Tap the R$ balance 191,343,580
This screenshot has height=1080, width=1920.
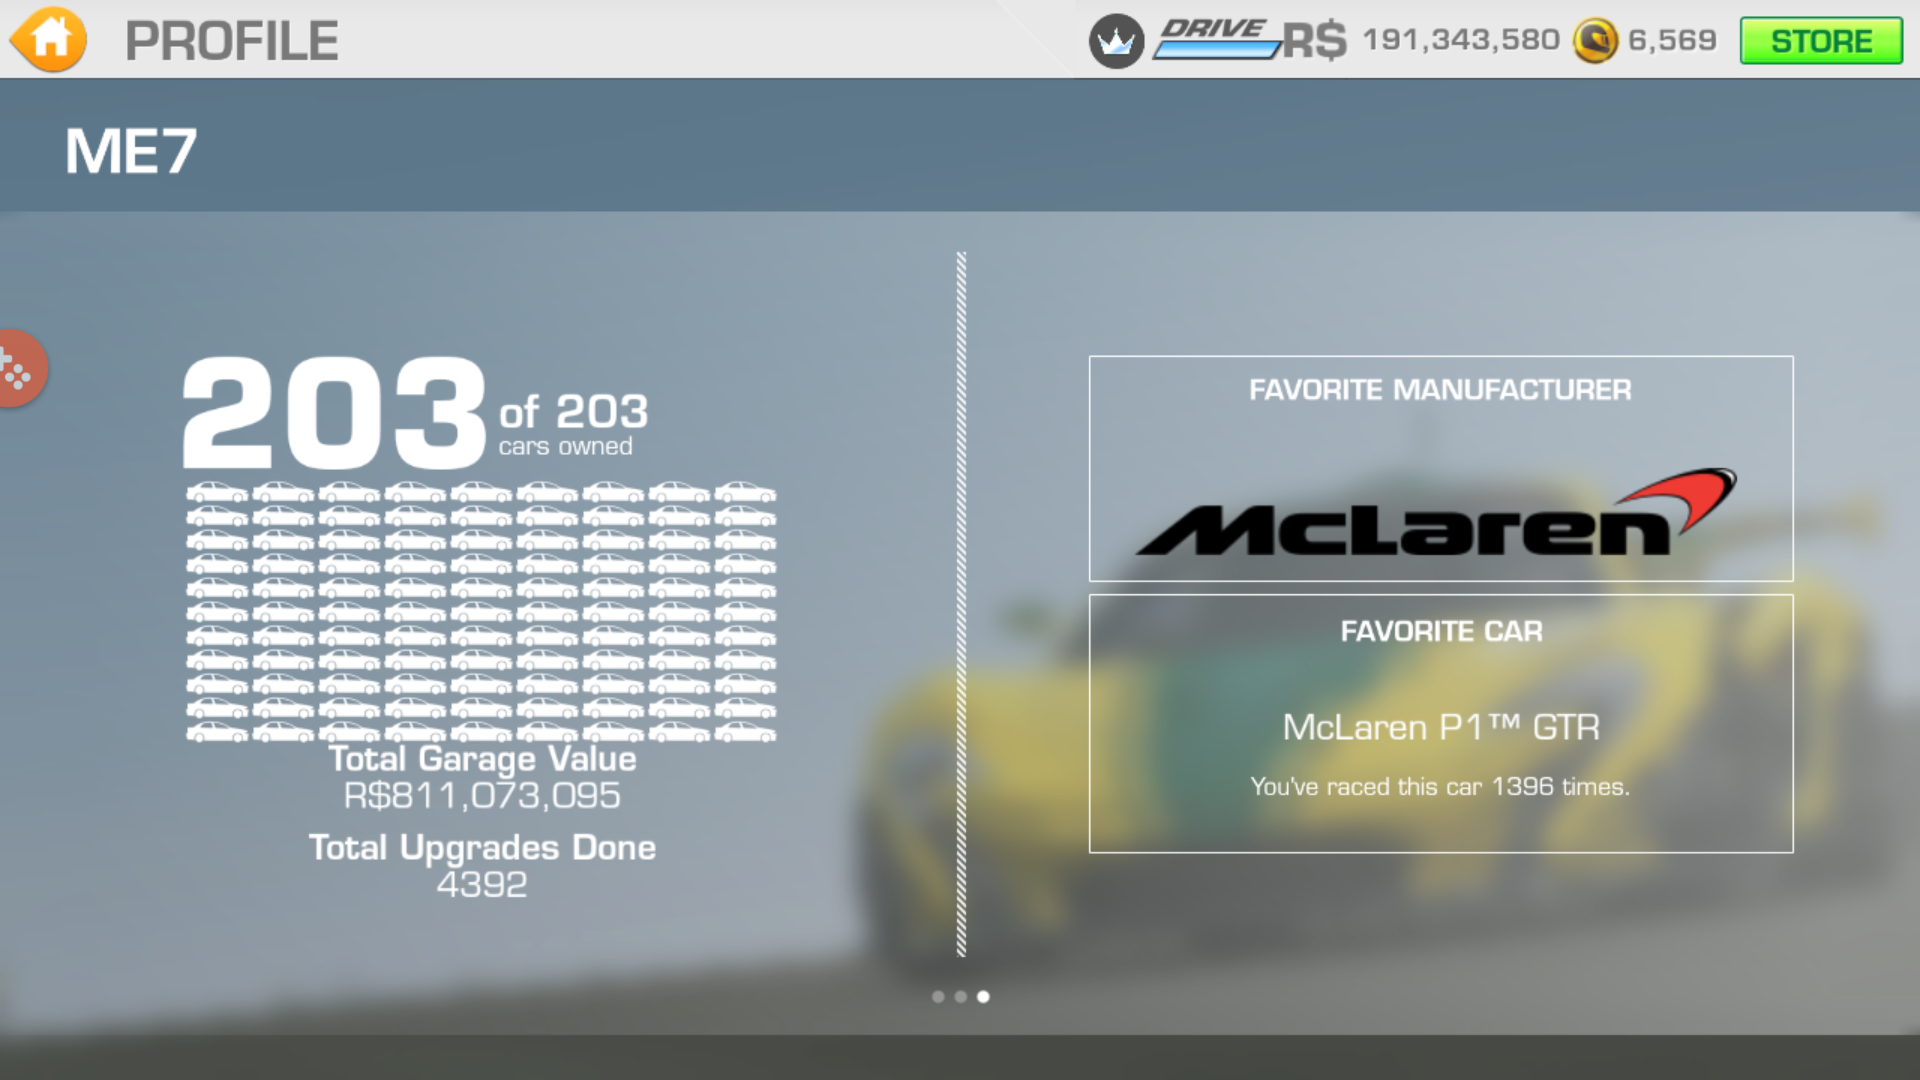(x=1461, y=40)
